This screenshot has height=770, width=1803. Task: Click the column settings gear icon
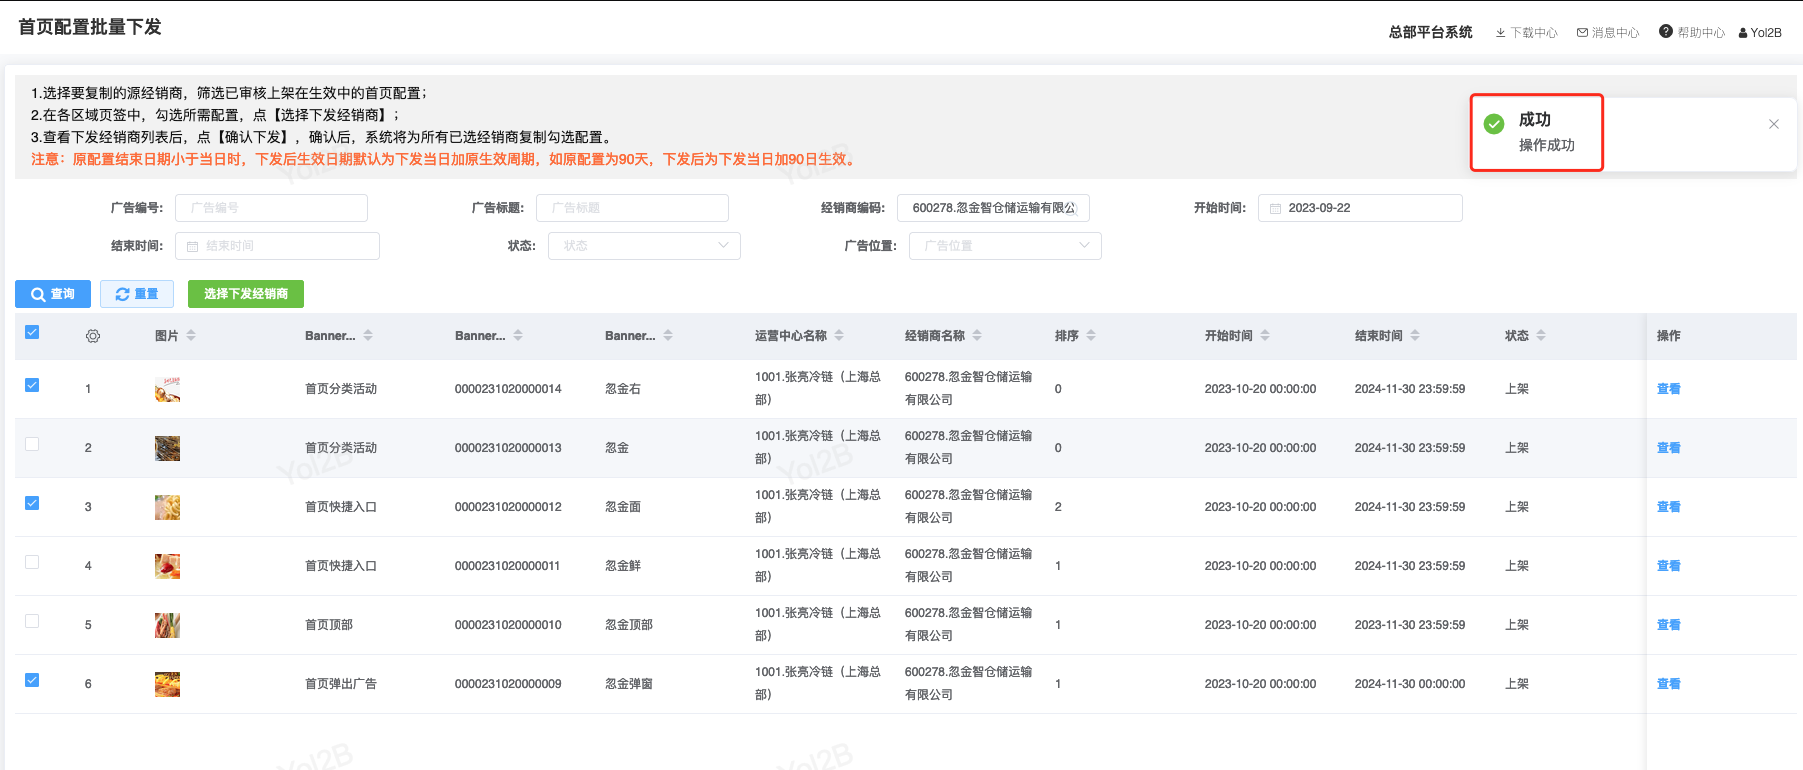(x=93, y=337)
